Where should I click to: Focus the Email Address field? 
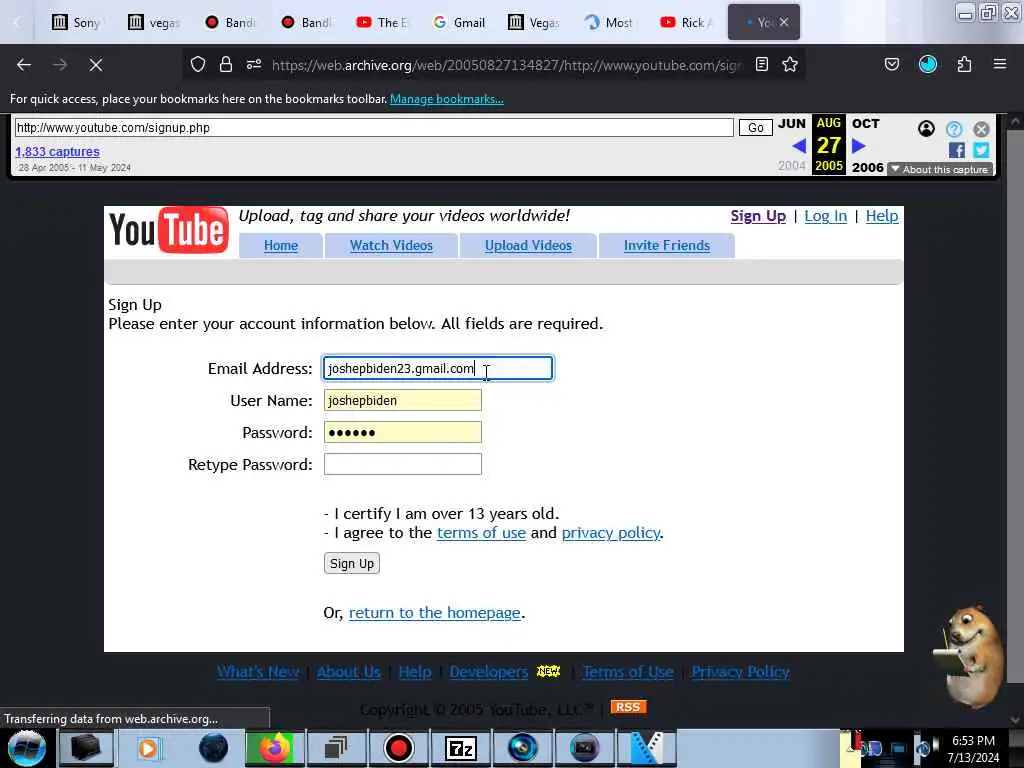[x=438, y=368]
